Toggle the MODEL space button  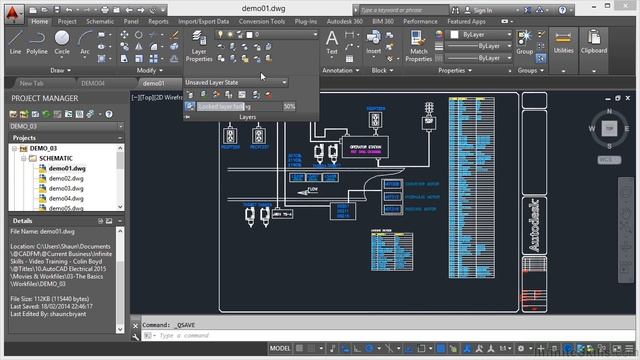click(x=280, y=348)
